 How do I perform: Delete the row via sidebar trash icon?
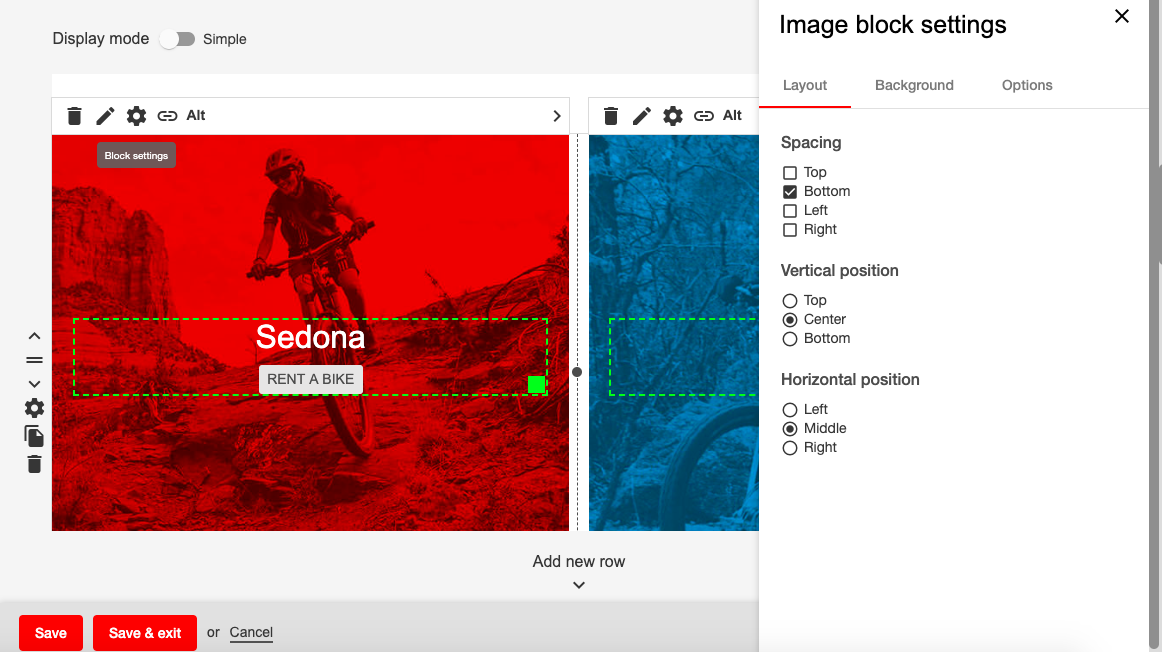pyautogui.click(x=33, y=464)
